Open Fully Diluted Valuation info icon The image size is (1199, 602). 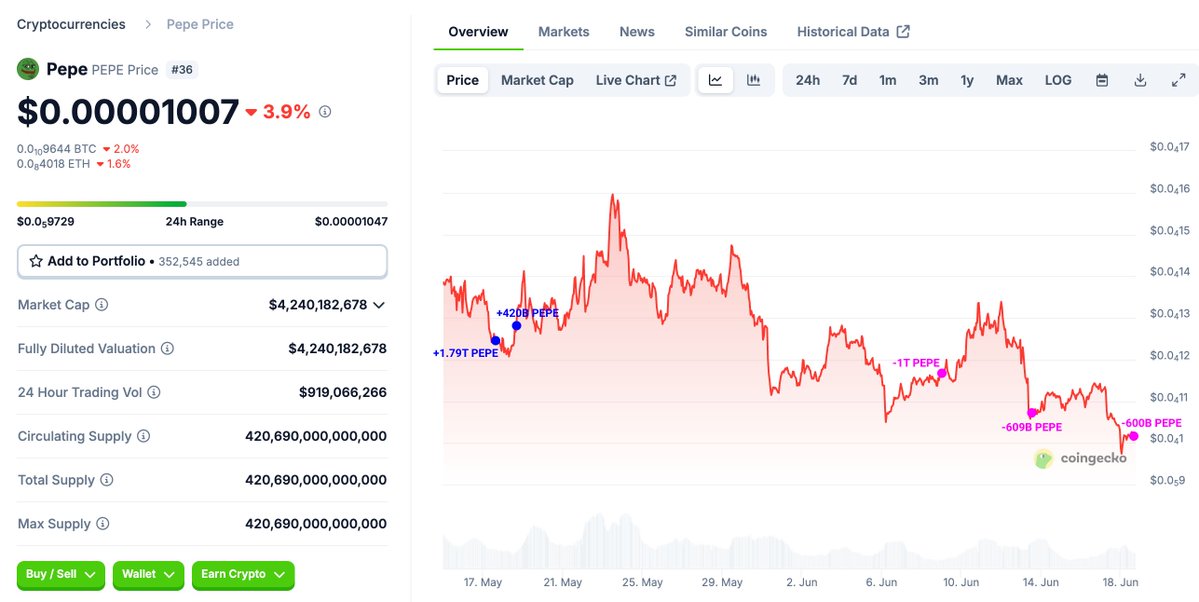[167, 349]
